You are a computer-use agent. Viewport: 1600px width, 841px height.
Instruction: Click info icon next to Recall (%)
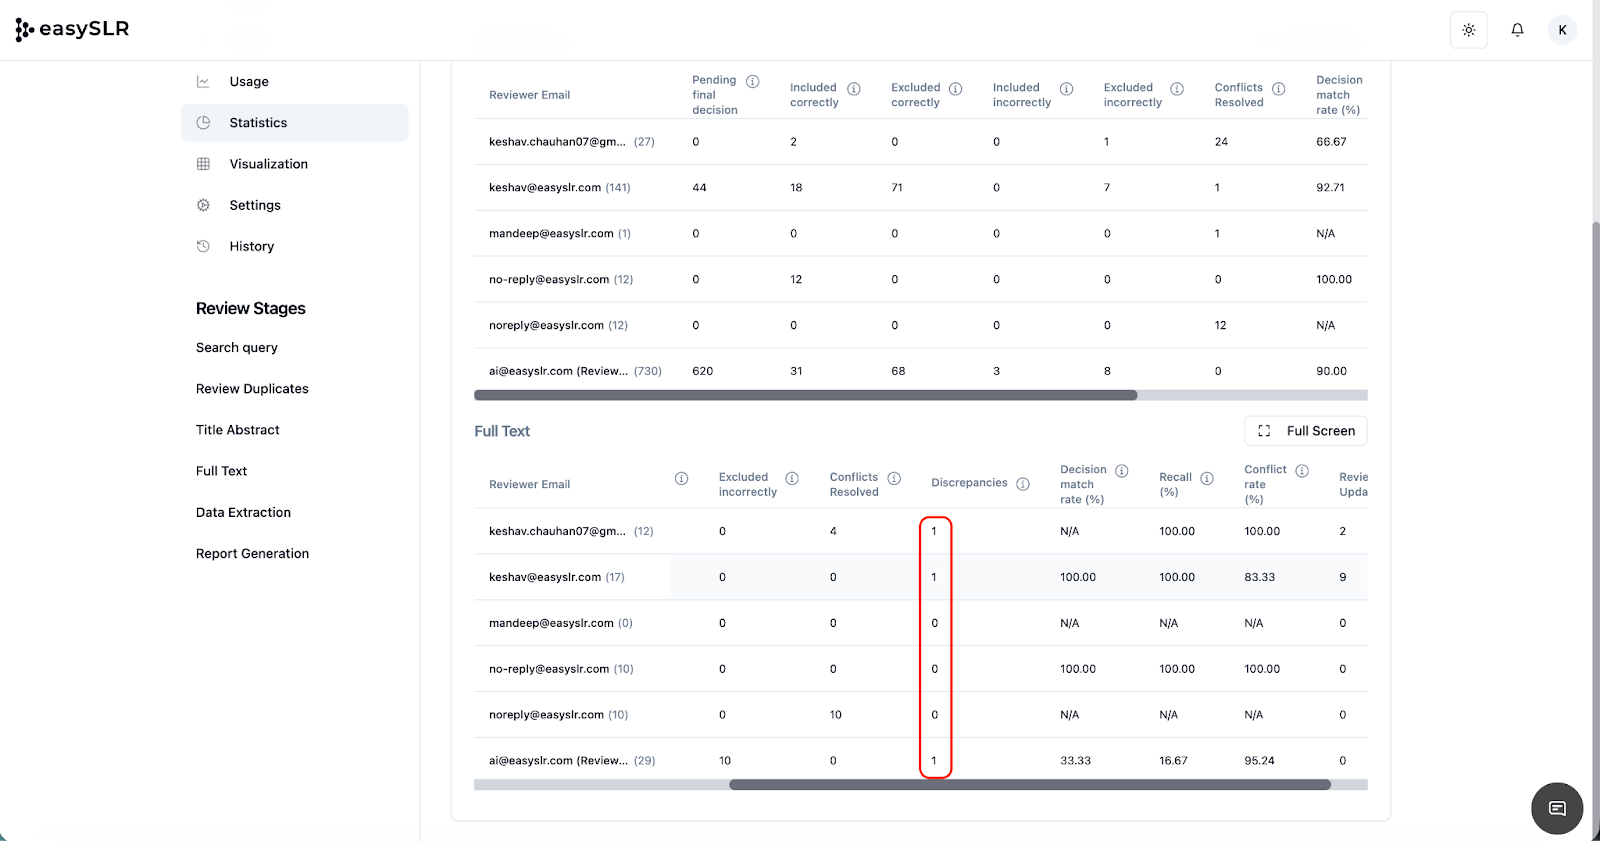pyautogui.click(x=1207, y=478)
